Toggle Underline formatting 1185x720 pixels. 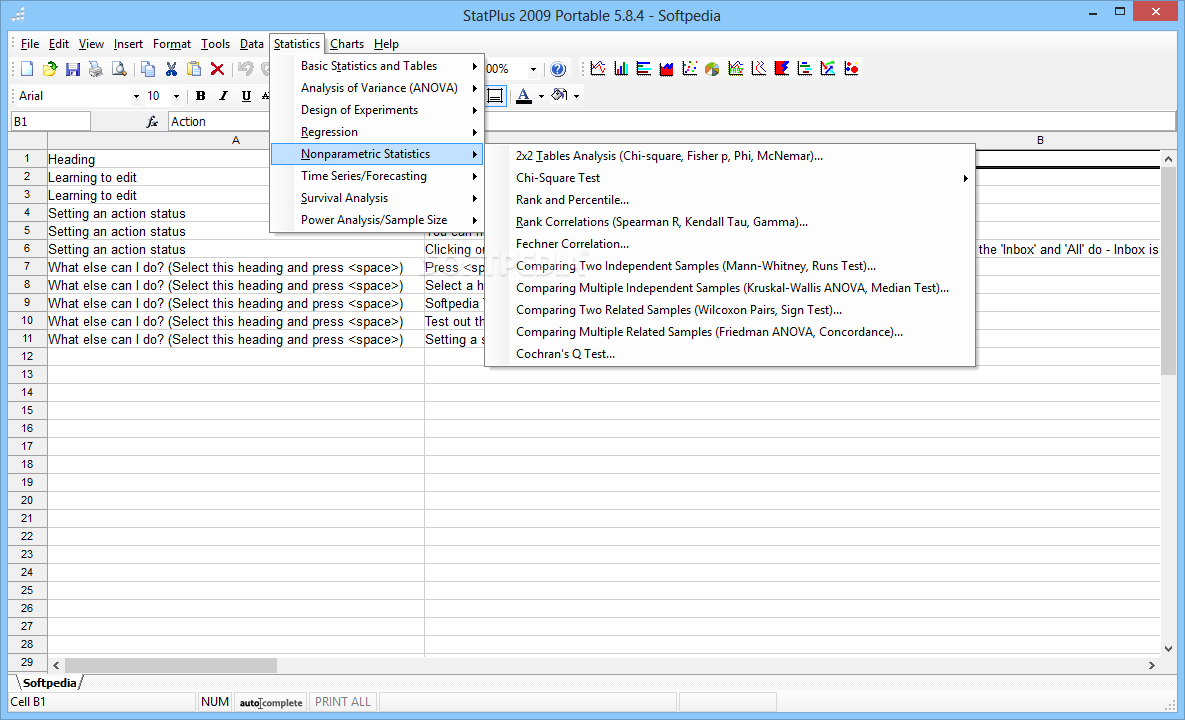(x=246, y=96)
